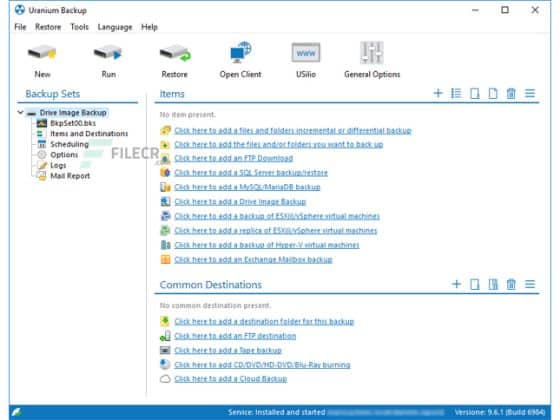Click the Uranium Backup title bar logo
560x420 pixels.
tap(20, 10)
